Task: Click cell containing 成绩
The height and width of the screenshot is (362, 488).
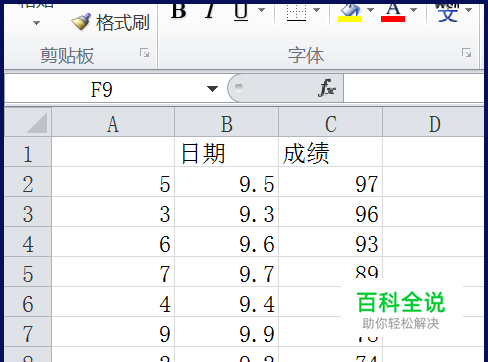Action: 331,152
